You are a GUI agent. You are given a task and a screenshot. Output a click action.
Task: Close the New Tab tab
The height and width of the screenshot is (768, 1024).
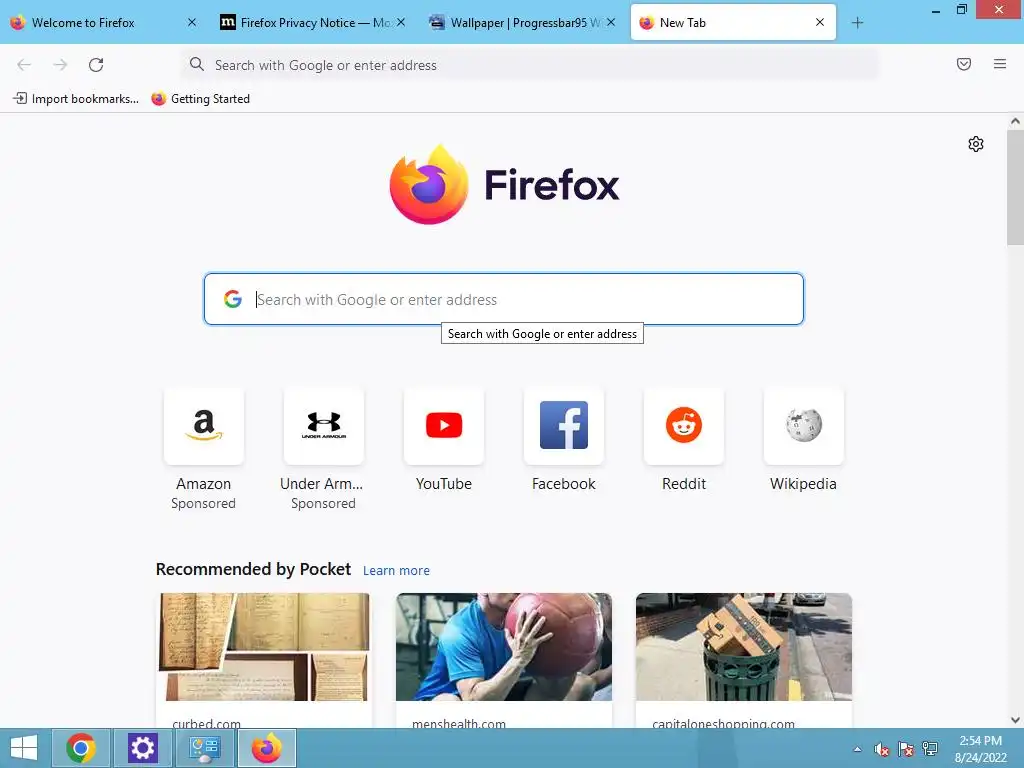click(x=820, y=22)
